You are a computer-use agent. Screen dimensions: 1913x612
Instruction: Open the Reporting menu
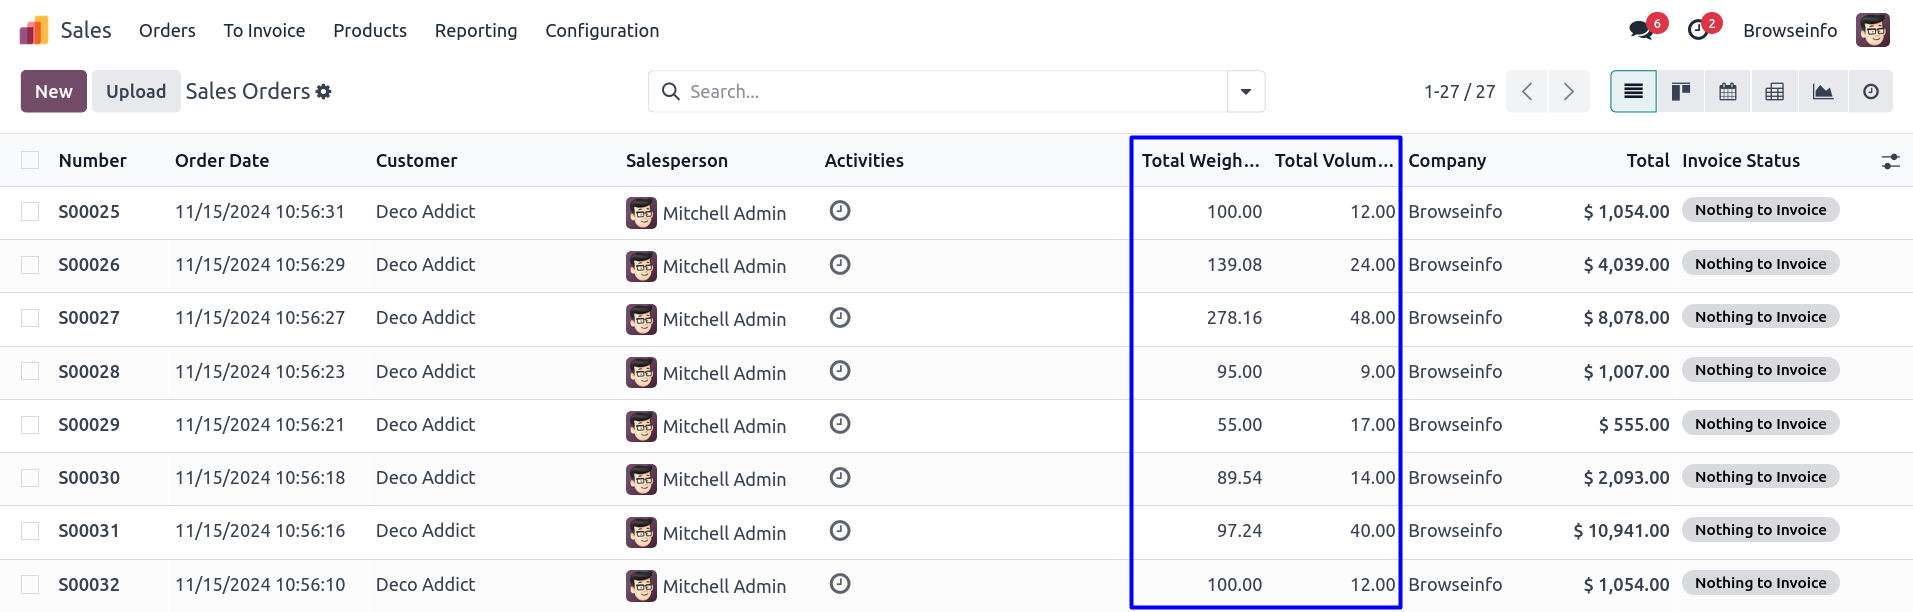click(x=476, y=31)
